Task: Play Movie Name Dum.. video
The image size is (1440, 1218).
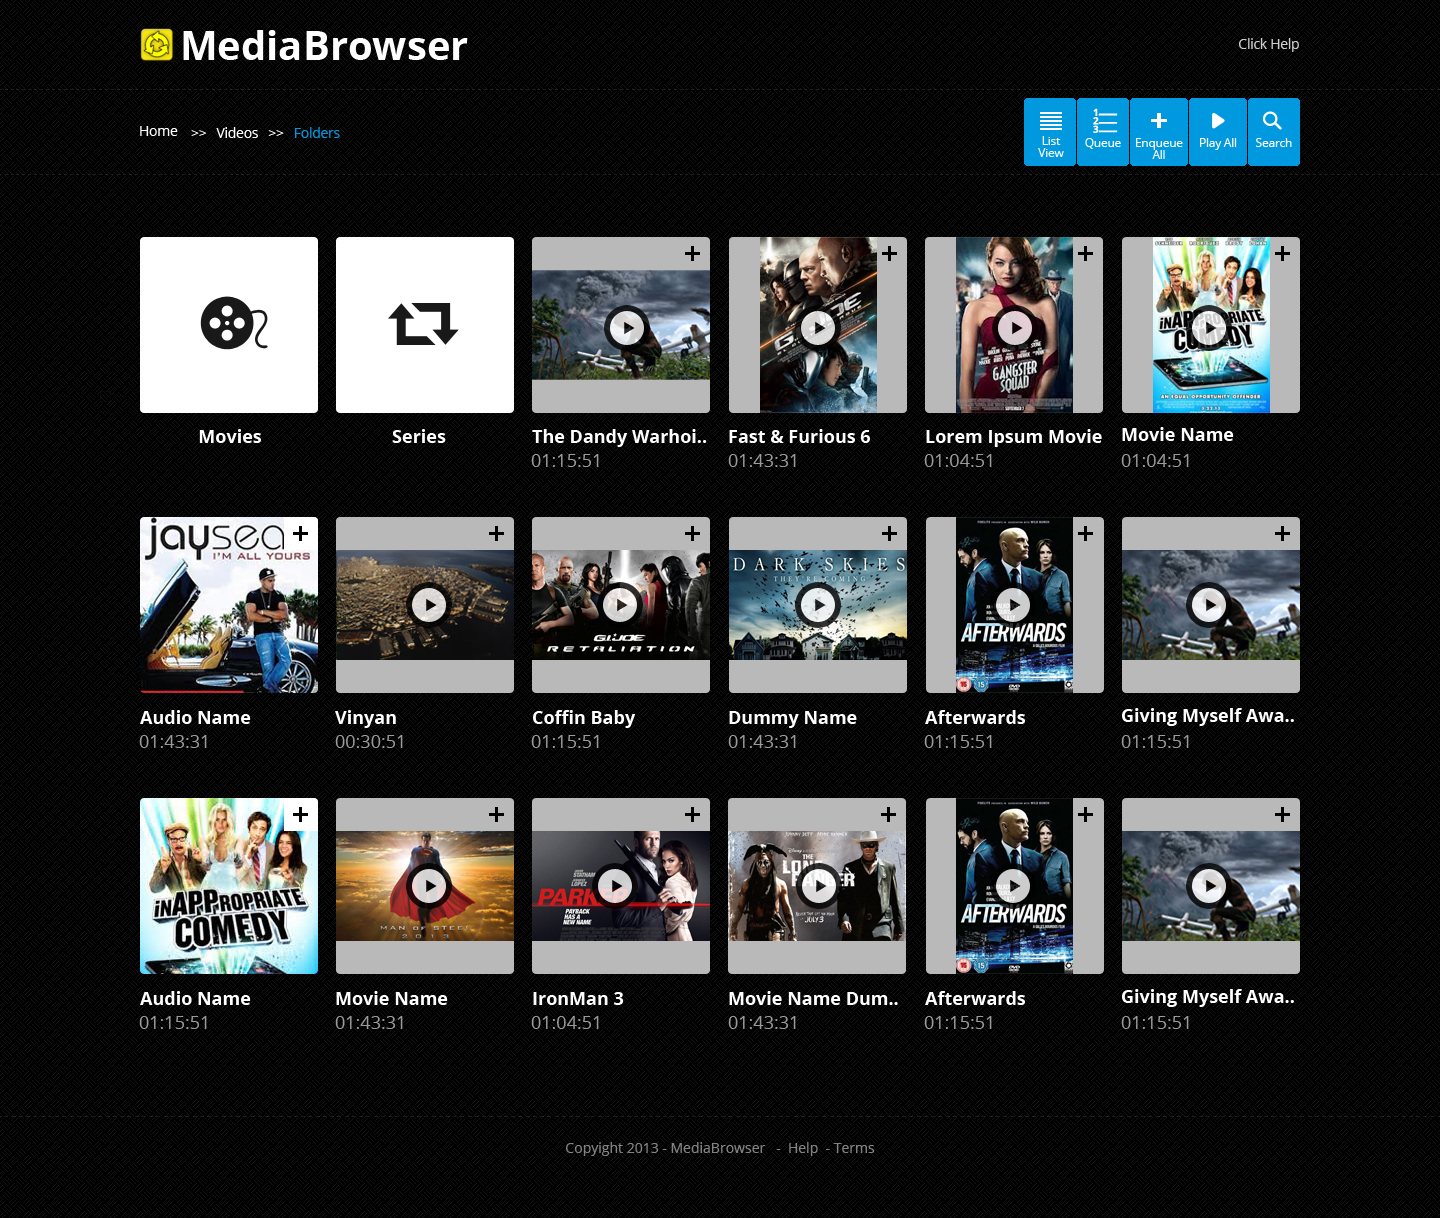Action: tap(819, 885)
